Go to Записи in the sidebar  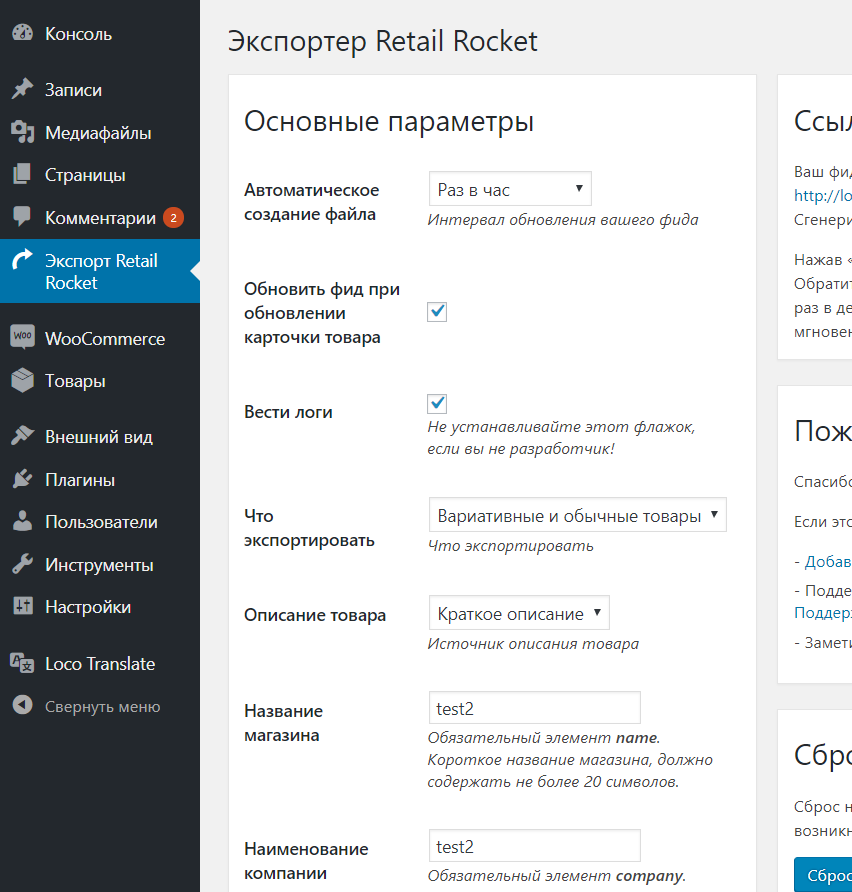point(73,90)
